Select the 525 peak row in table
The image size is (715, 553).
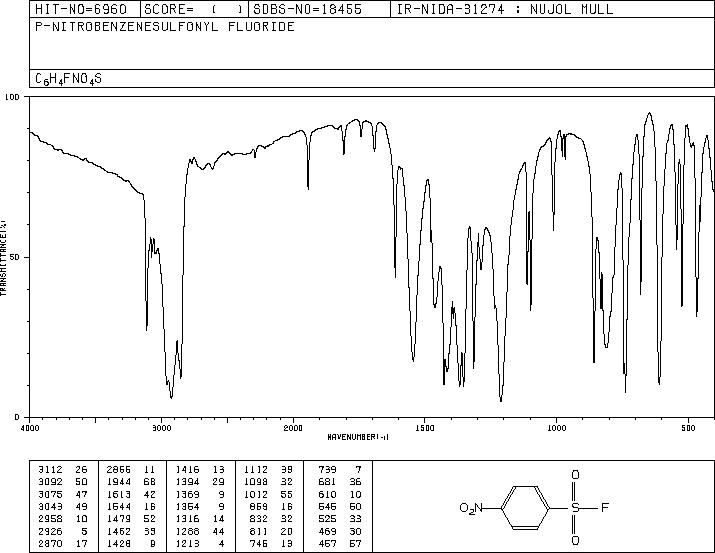tap(340, 519)
